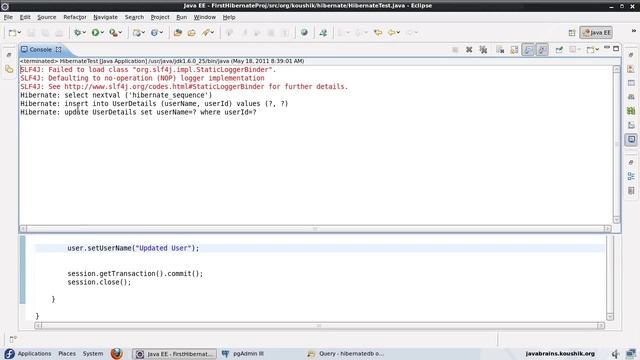Viewport: 640px width, 360px height.
Task: Launch Firefox from the taskbar
Action: pos(117,353)
